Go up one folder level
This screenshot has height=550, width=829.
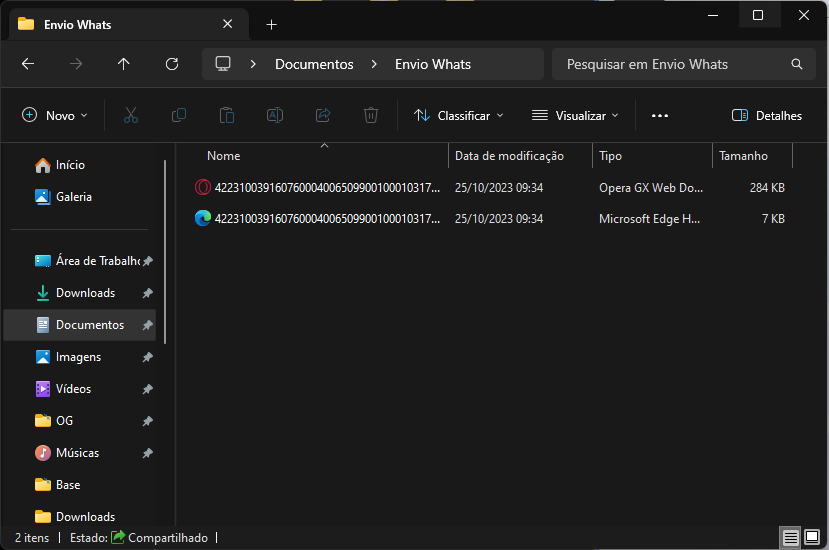[123, 64]
